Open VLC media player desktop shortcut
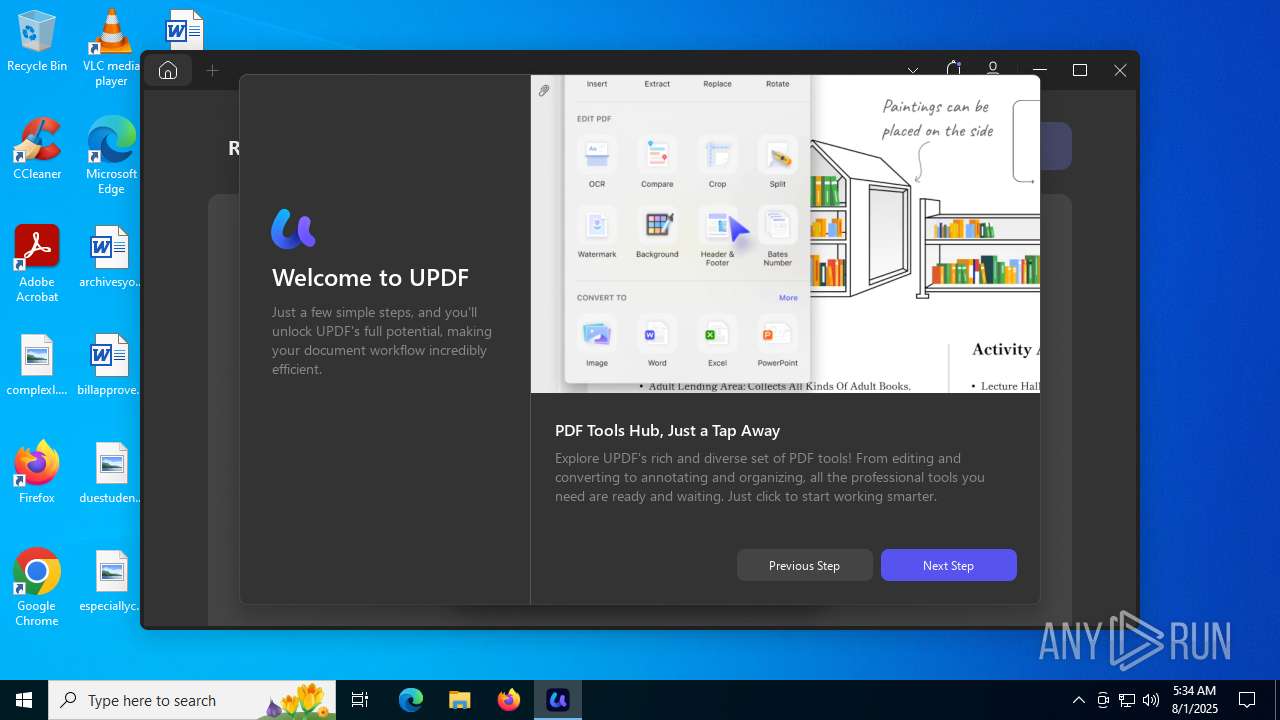Viewport: 1280px width, 720px height. point(111,48)
